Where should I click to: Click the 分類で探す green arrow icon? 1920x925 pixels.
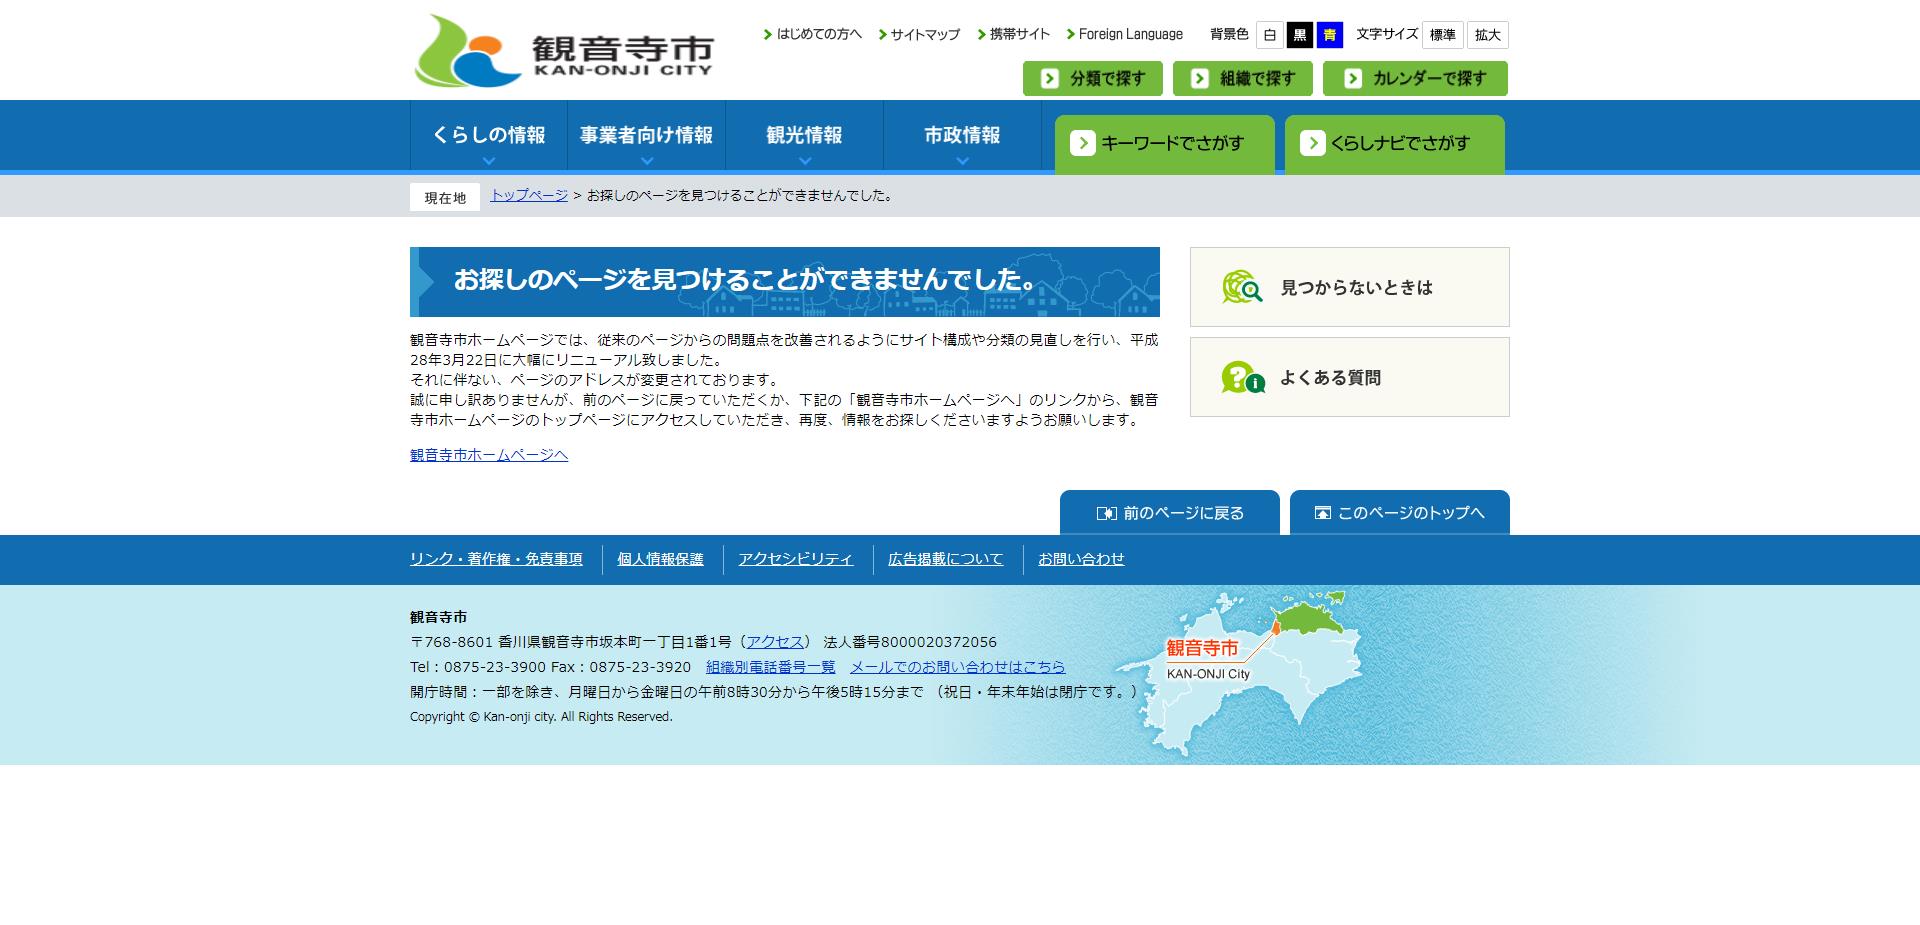[1048, 78]
